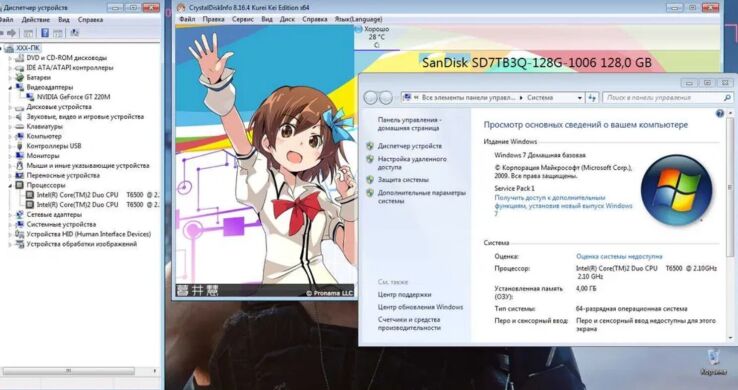
Task: Open the Язык(Language) menu in CrystalDiskInfo
Action: [x=358, y=19]
